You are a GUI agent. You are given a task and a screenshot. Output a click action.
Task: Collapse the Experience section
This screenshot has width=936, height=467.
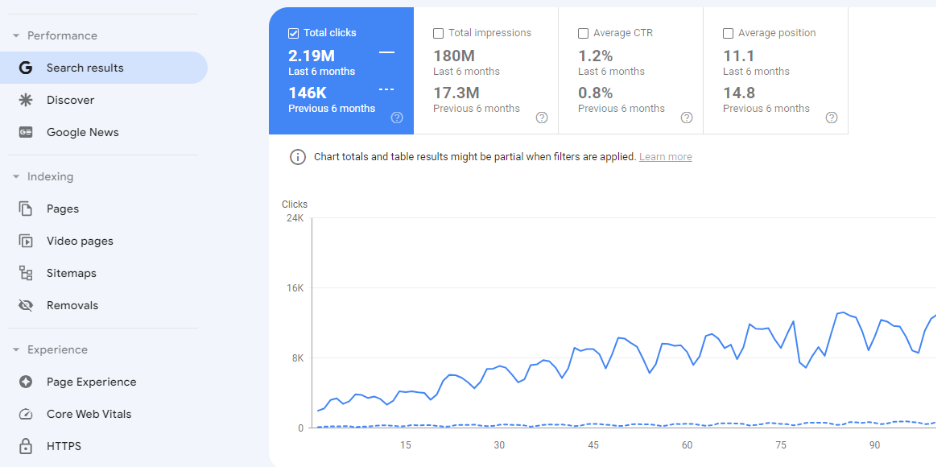(16, 350)
